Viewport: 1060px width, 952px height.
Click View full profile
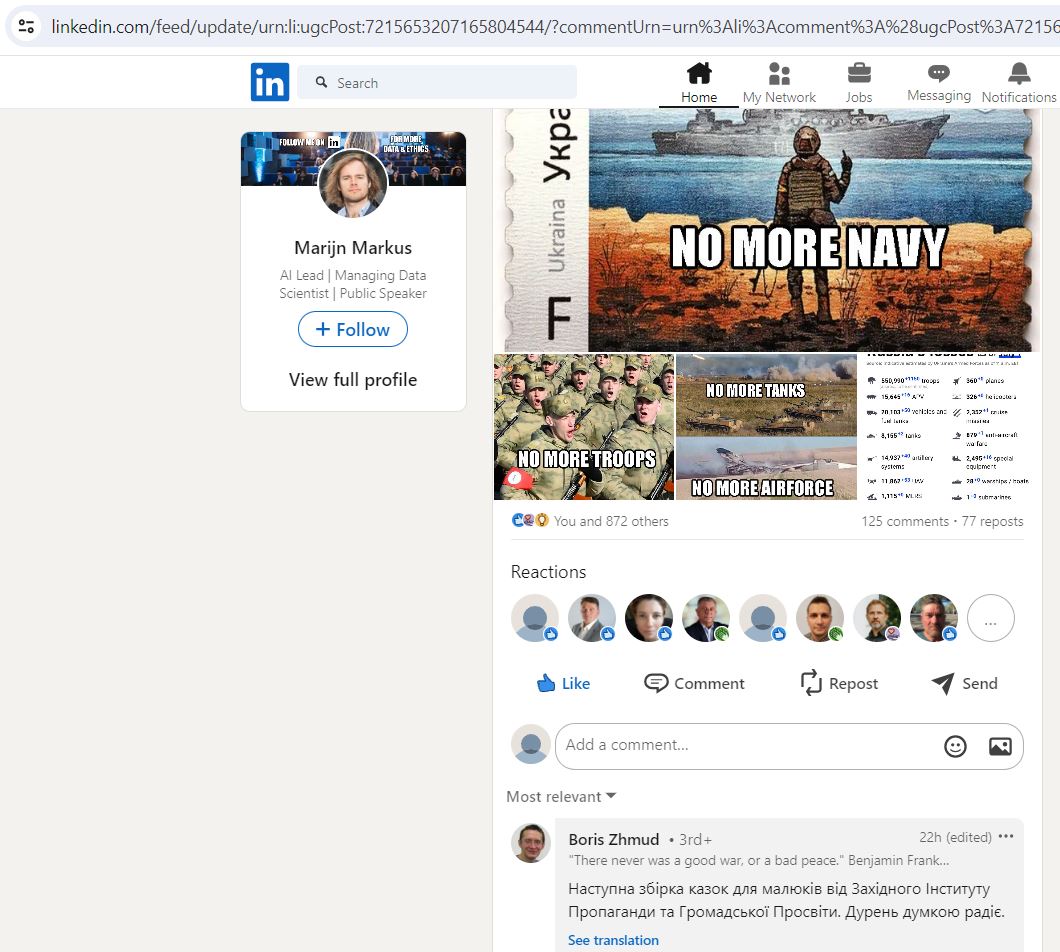click(353, 380)
